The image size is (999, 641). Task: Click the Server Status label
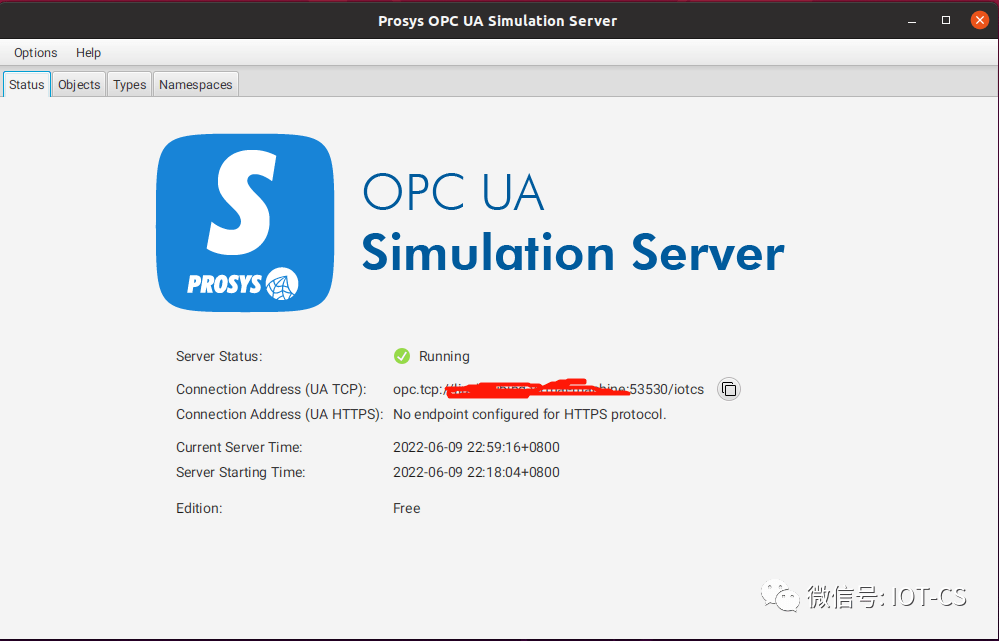point(219,356)
